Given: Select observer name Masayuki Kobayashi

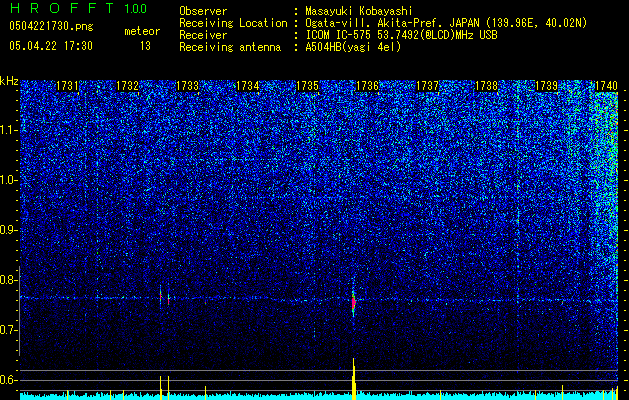Looking at the screenshot, I should click(x=359, y=11).
